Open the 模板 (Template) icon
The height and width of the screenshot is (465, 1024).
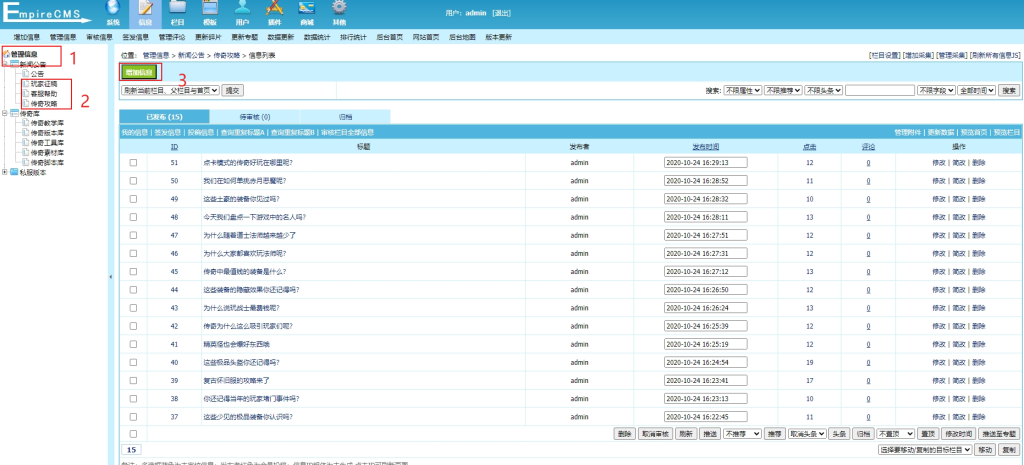click(x=210, y=12)
